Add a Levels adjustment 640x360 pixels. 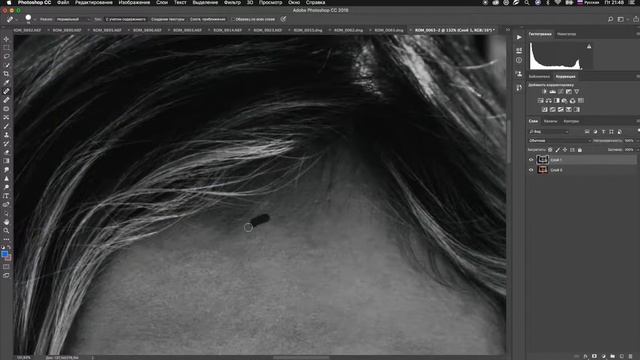553,92
